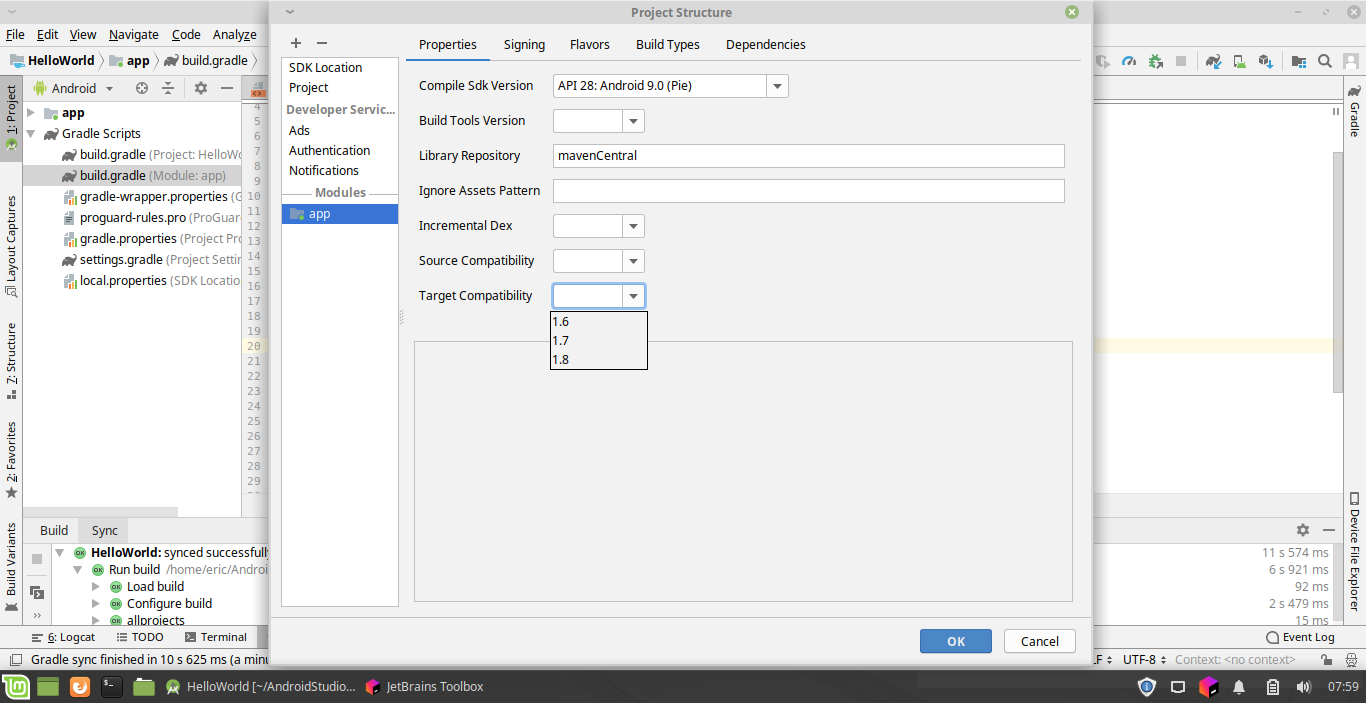
Task: Click OK in Project Structure dialog
Action: pyautogui.click(x=956, y=641)
